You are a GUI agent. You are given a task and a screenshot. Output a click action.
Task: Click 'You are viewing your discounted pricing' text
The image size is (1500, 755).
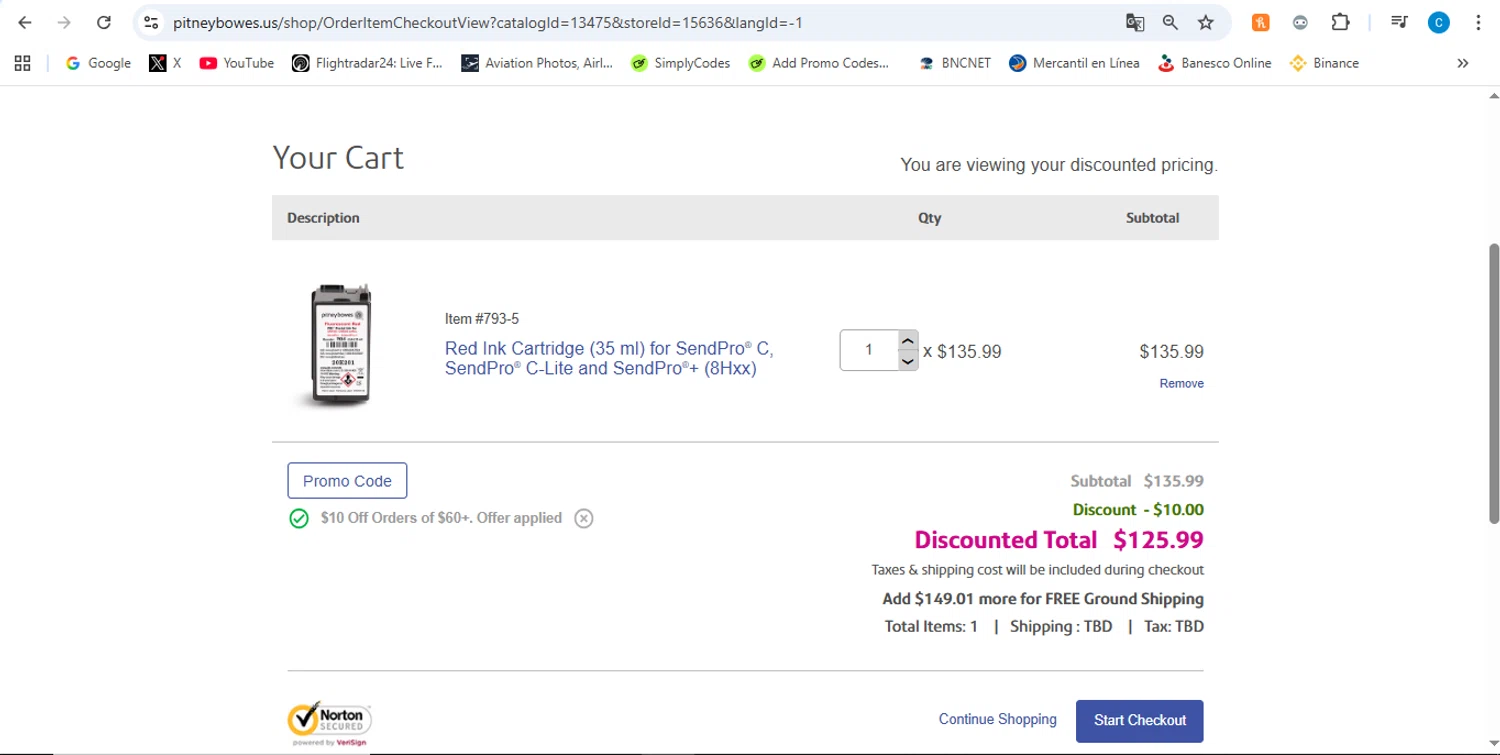click(x=1059, y=165)
